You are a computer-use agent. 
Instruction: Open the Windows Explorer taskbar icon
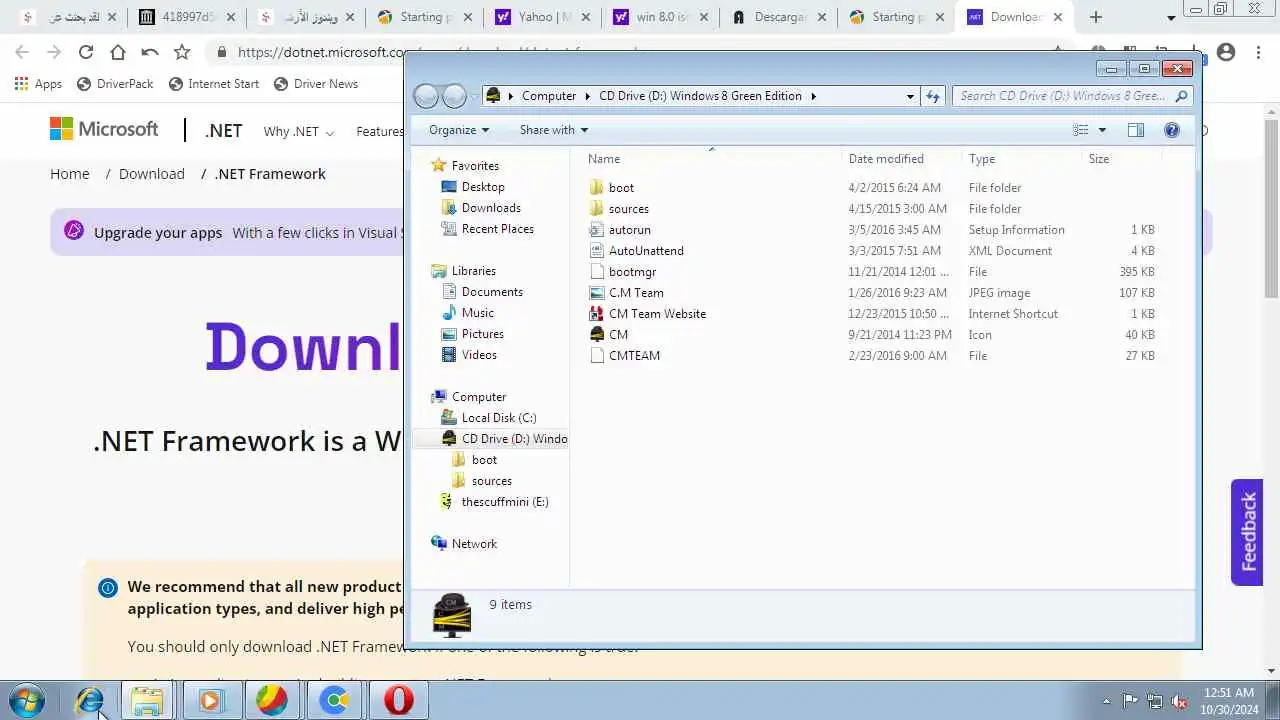tap(147, 701)
